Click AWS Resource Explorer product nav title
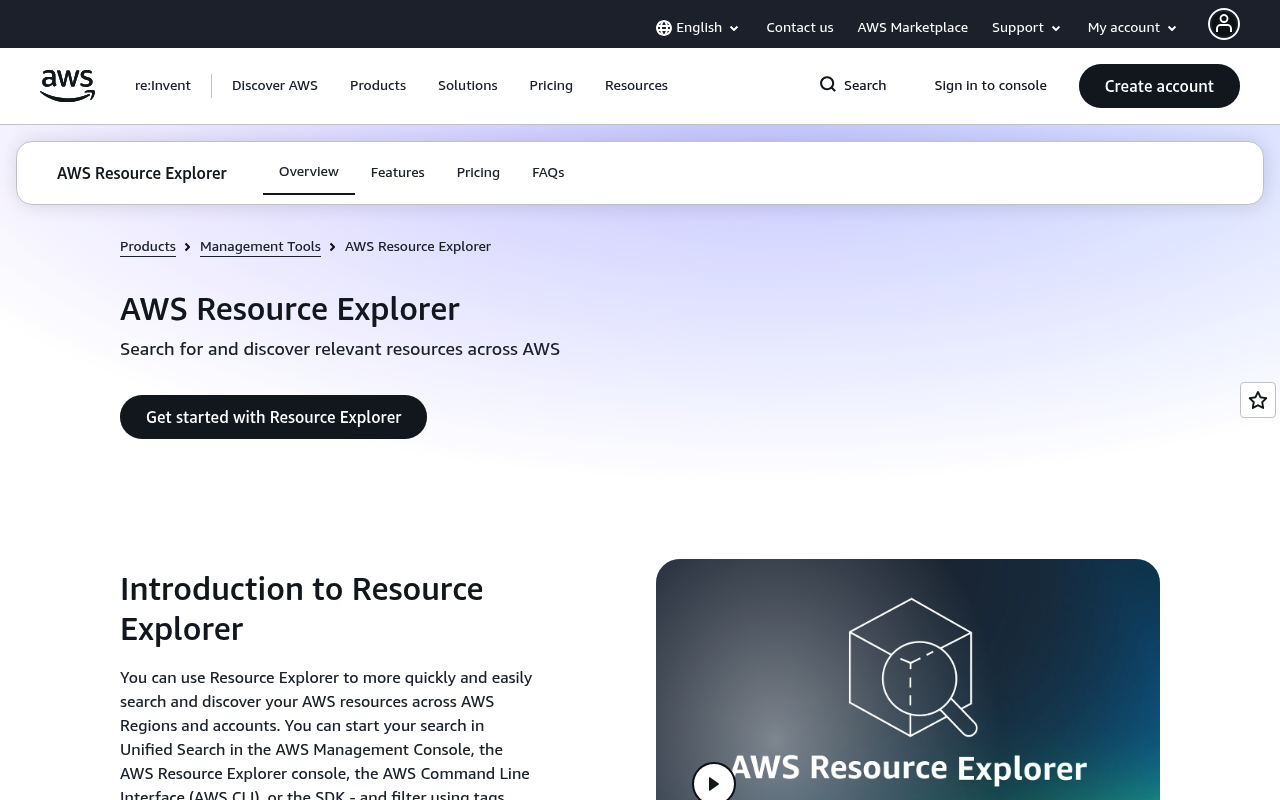This screenshot has width=1280, height=800. click(x=142, y=173)
